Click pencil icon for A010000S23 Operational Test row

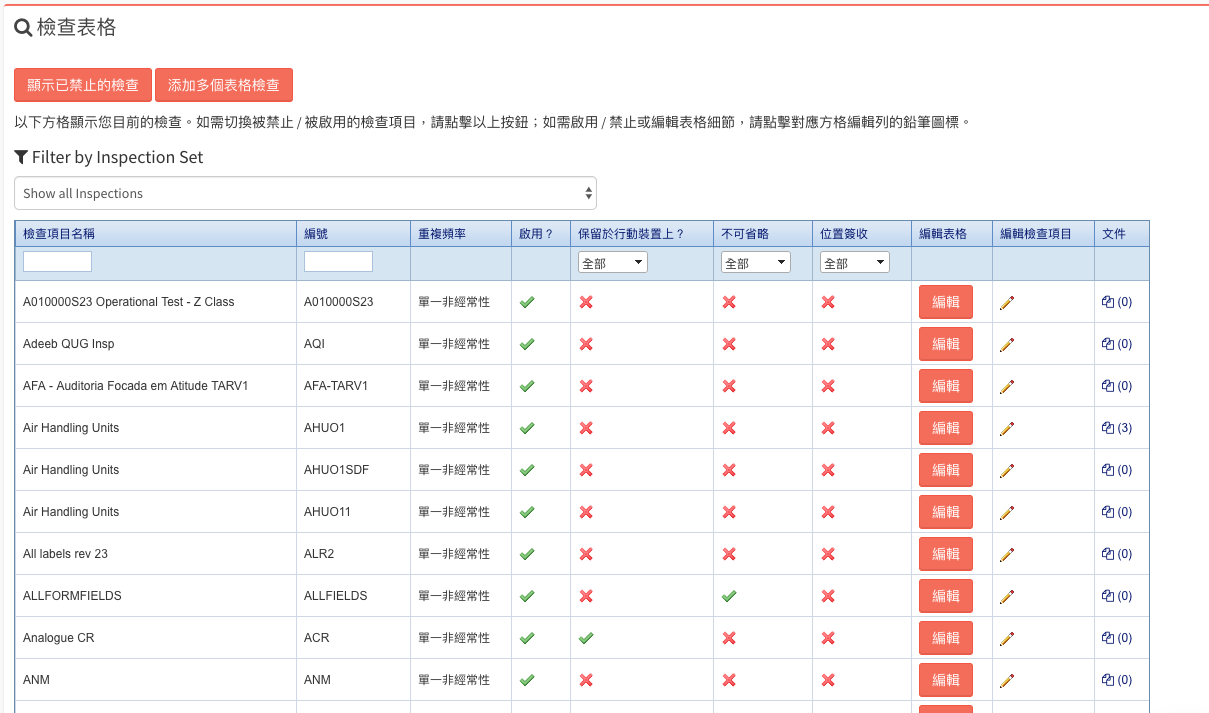click(x=1007, y=302)
